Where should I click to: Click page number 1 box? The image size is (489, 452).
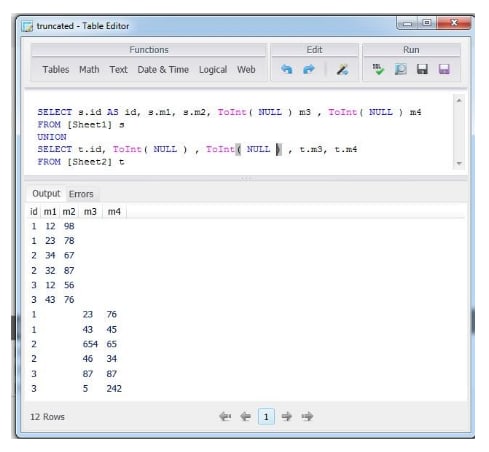click(266, 416)
